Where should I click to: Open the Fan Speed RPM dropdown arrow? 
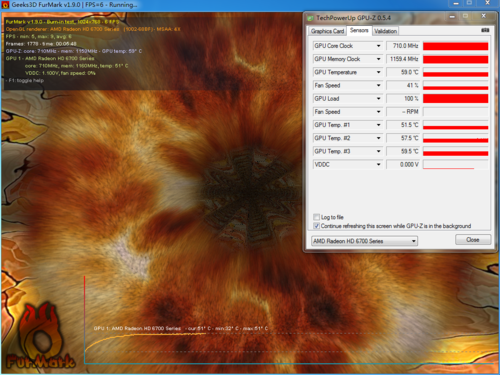378,112
